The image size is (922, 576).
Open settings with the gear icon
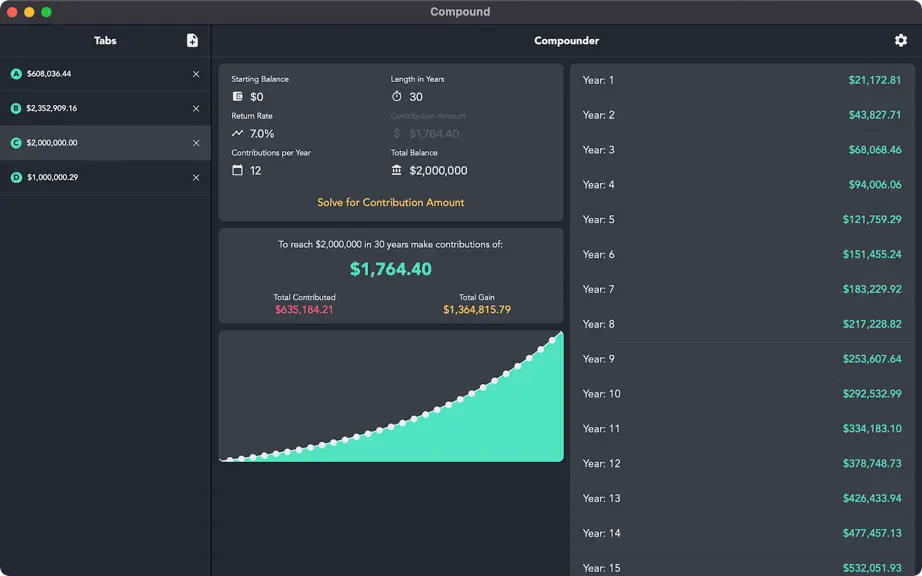[900, 41]
